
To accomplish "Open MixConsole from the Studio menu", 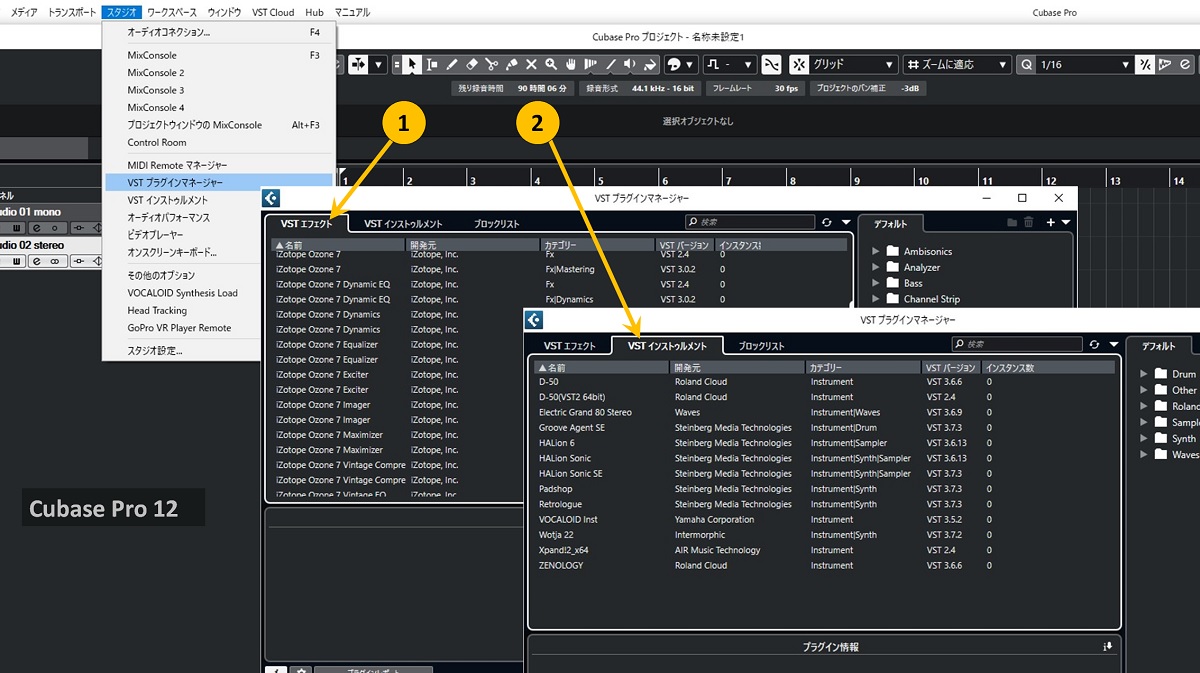I will point(152,55).
